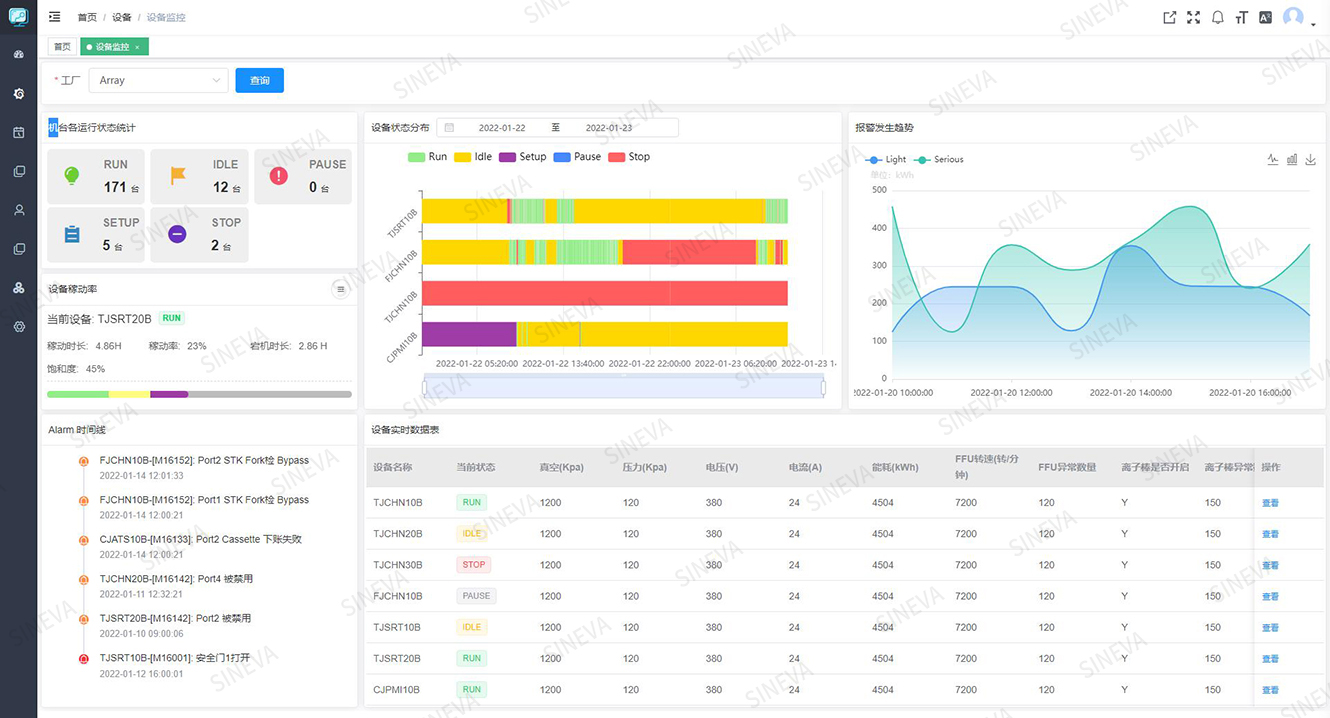The height and width of the screenshot is (718, 1330).
Task: Change font size with the tT icon
Action: tap(1241, 17)
